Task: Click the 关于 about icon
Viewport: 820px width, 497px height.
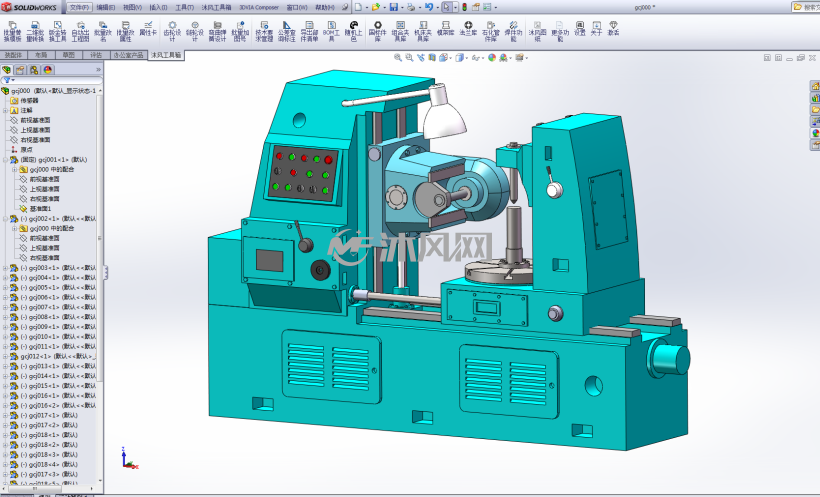Action: tap(596, 28)
